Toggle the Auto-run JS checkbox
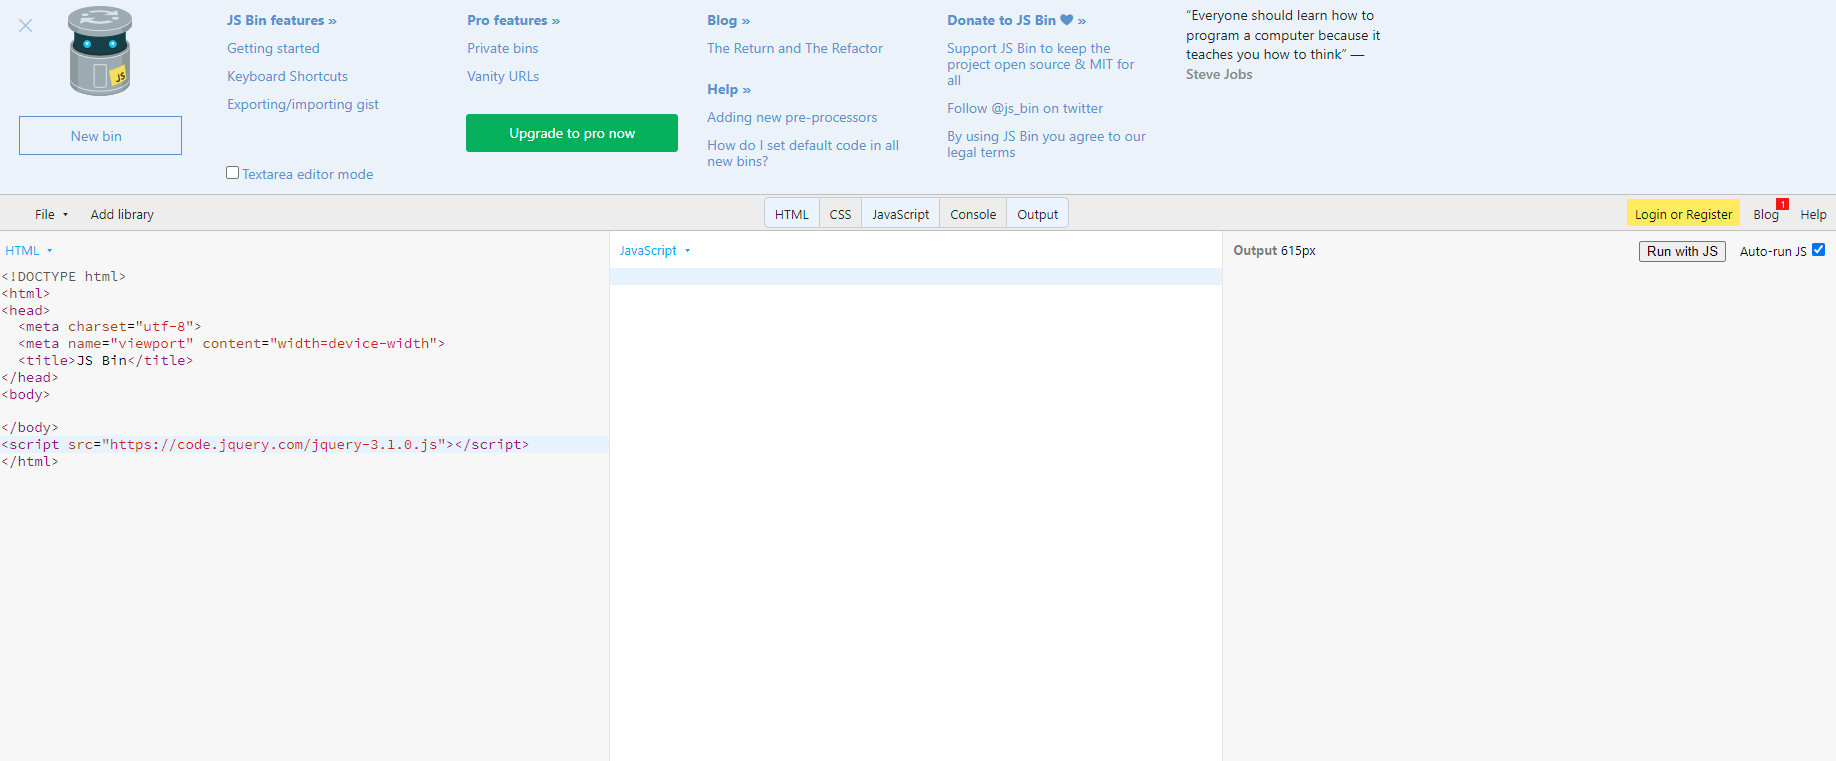Image resolution: width=1836 pixels, height=761 pixels. pos(1818,250)
